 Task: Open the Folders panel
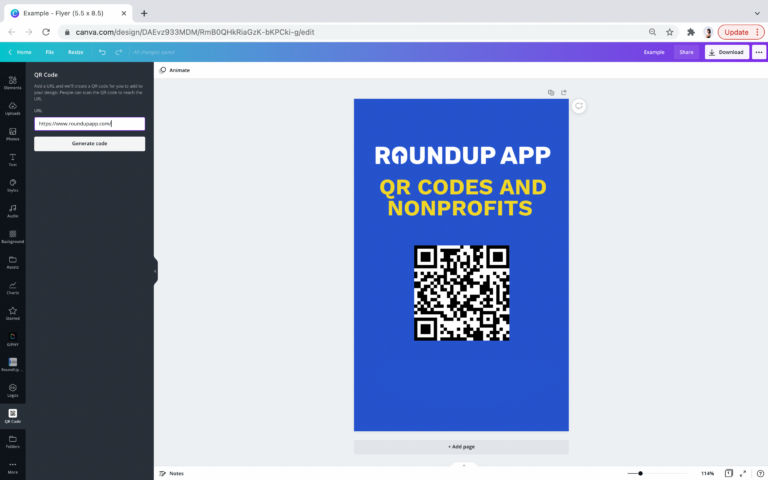[13, 441]
